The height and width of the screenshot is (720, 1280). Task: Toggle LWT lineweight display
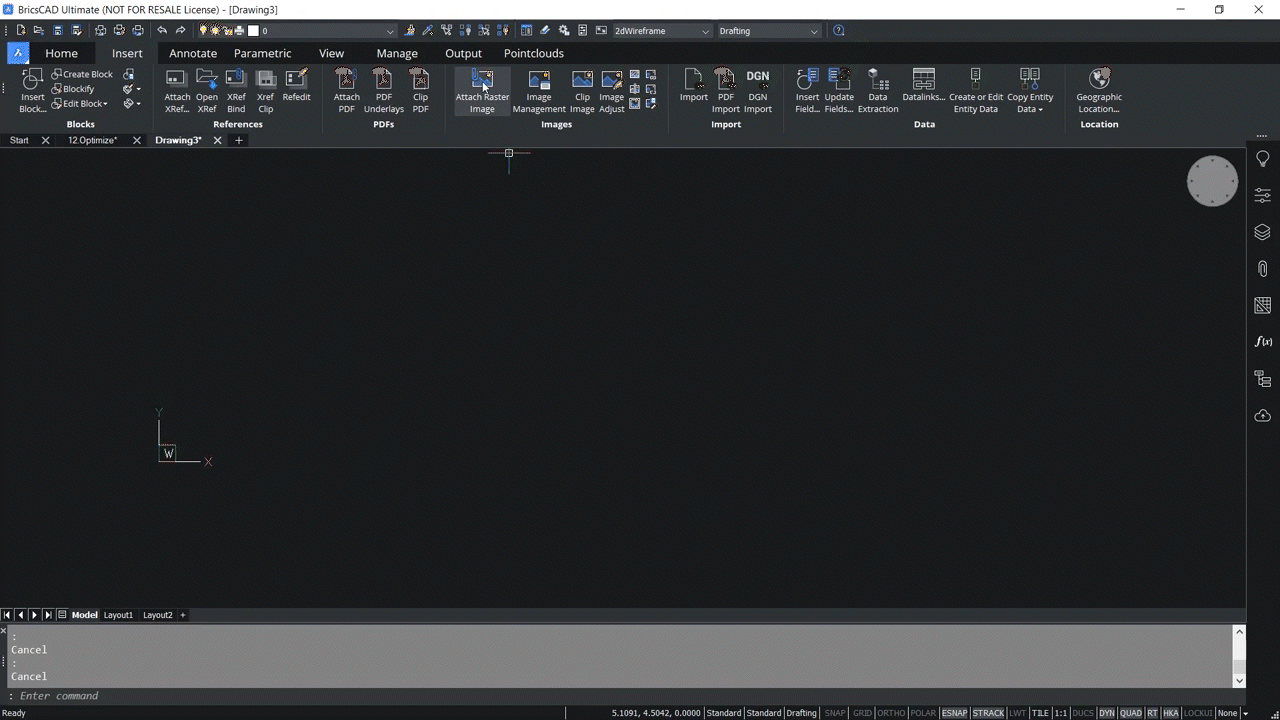[1018, 713]
